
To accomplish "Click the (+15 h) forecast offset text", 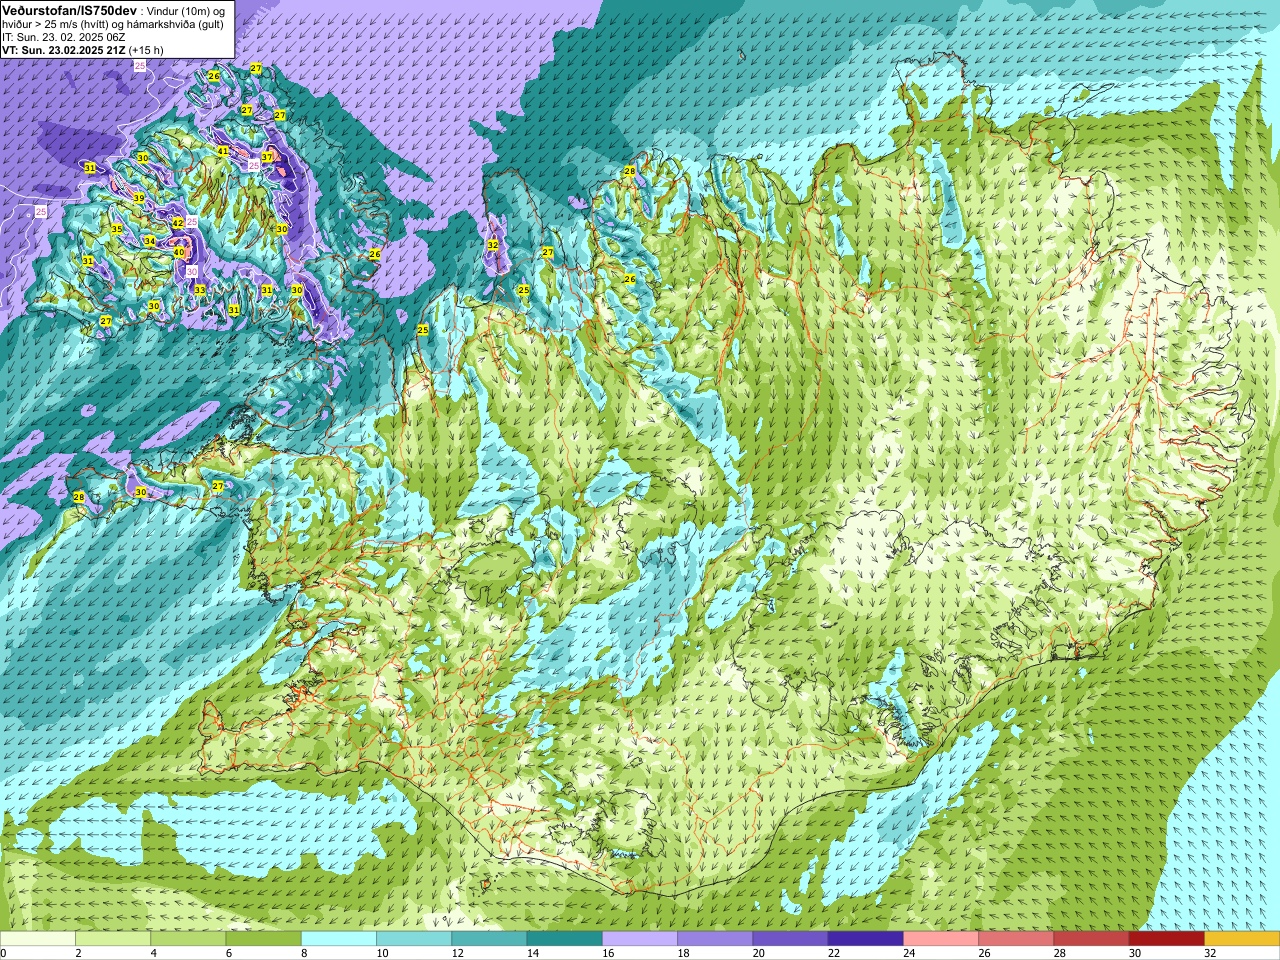I will point(146,50).
